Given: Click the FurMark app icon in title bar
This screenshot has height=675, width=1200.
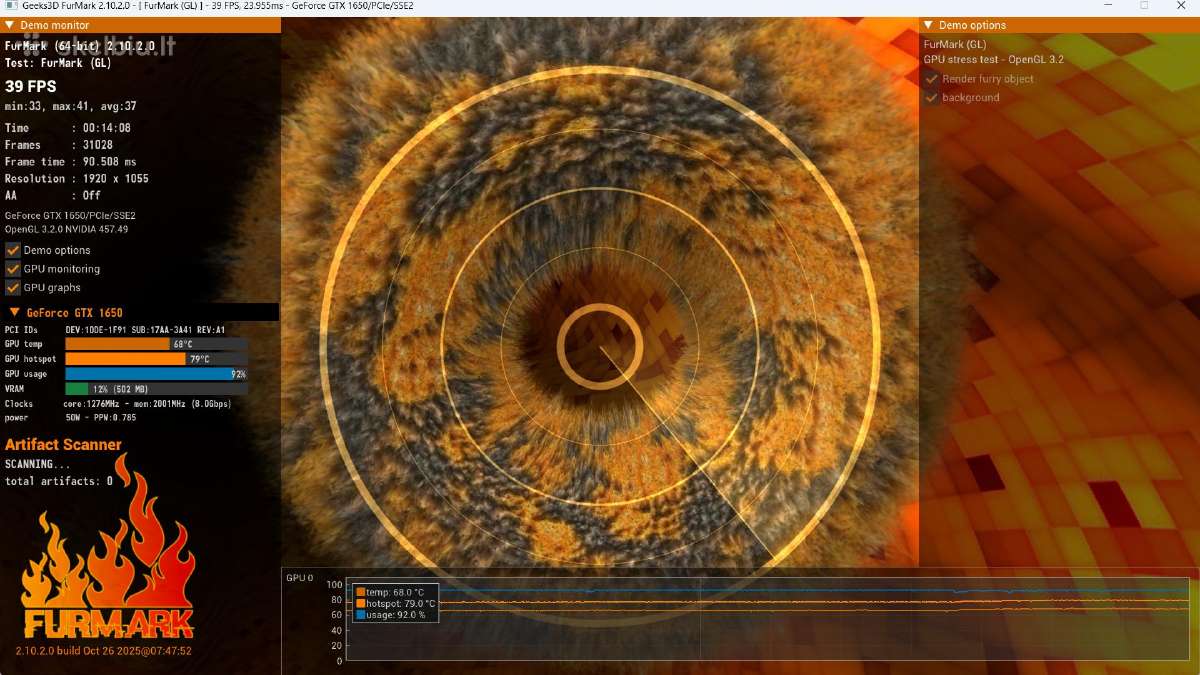Looking at the screenshot, I should [x=9, y=6].
